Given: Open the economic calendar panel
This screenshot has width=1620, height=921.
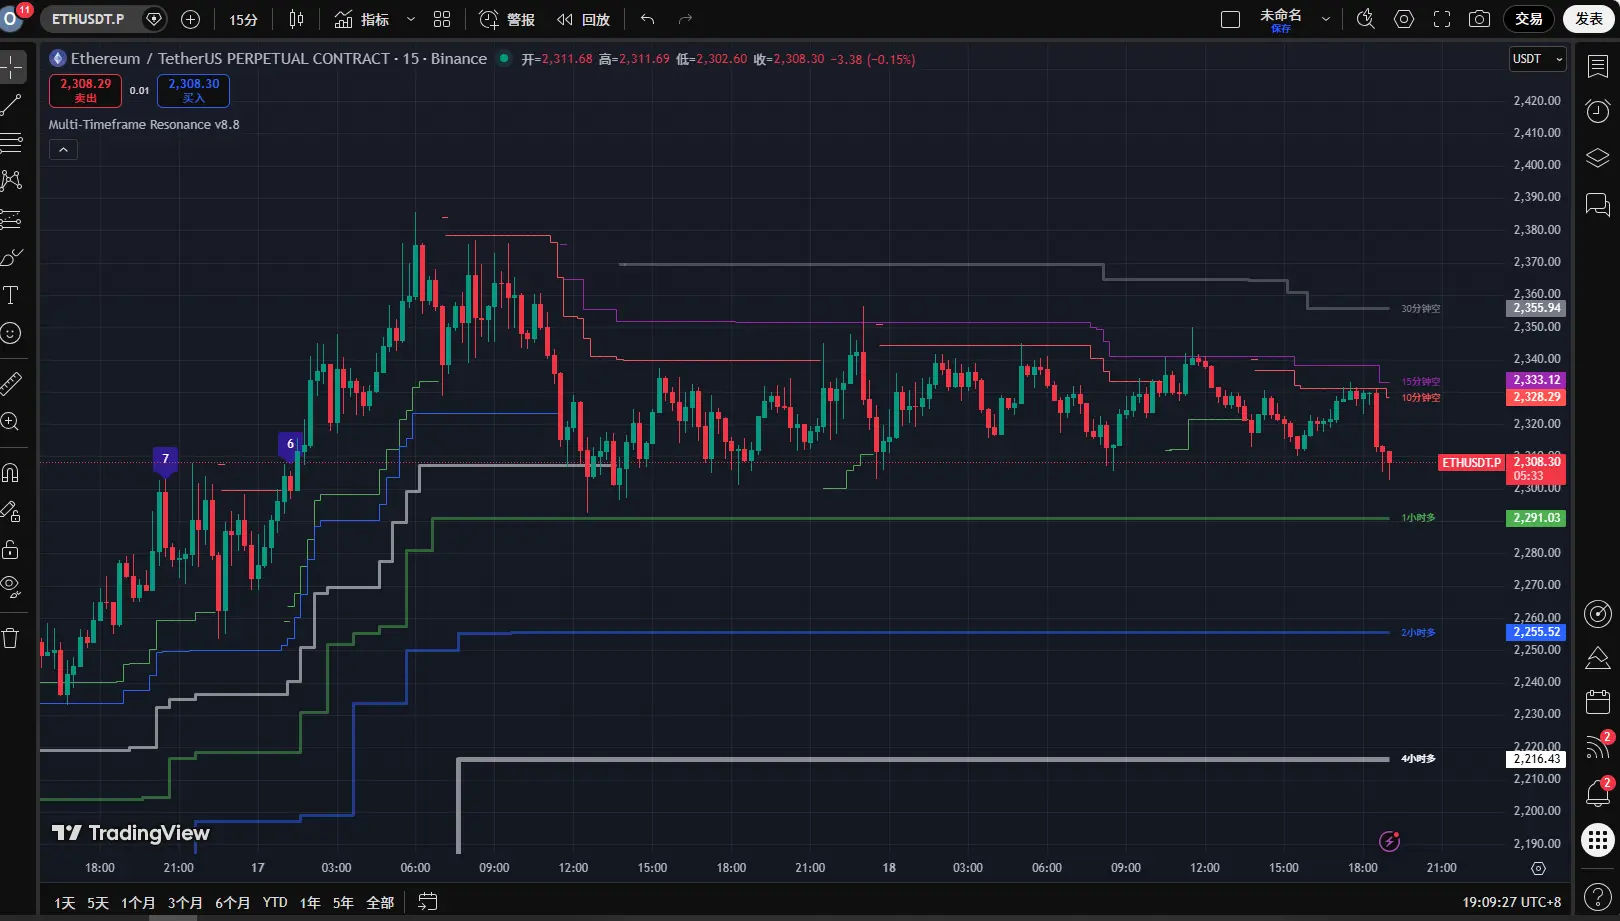Looking at the screenshot, I should [1598, 702].
